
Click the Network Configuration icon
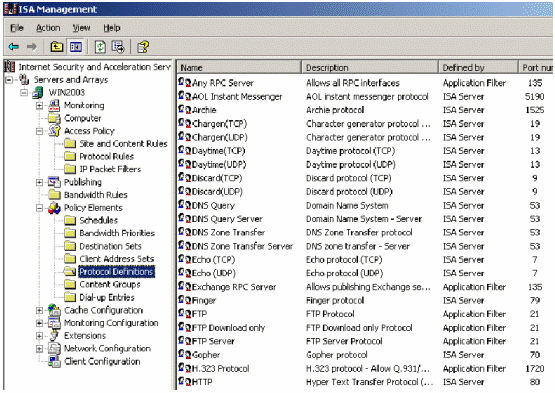click(x=54, y=348)
